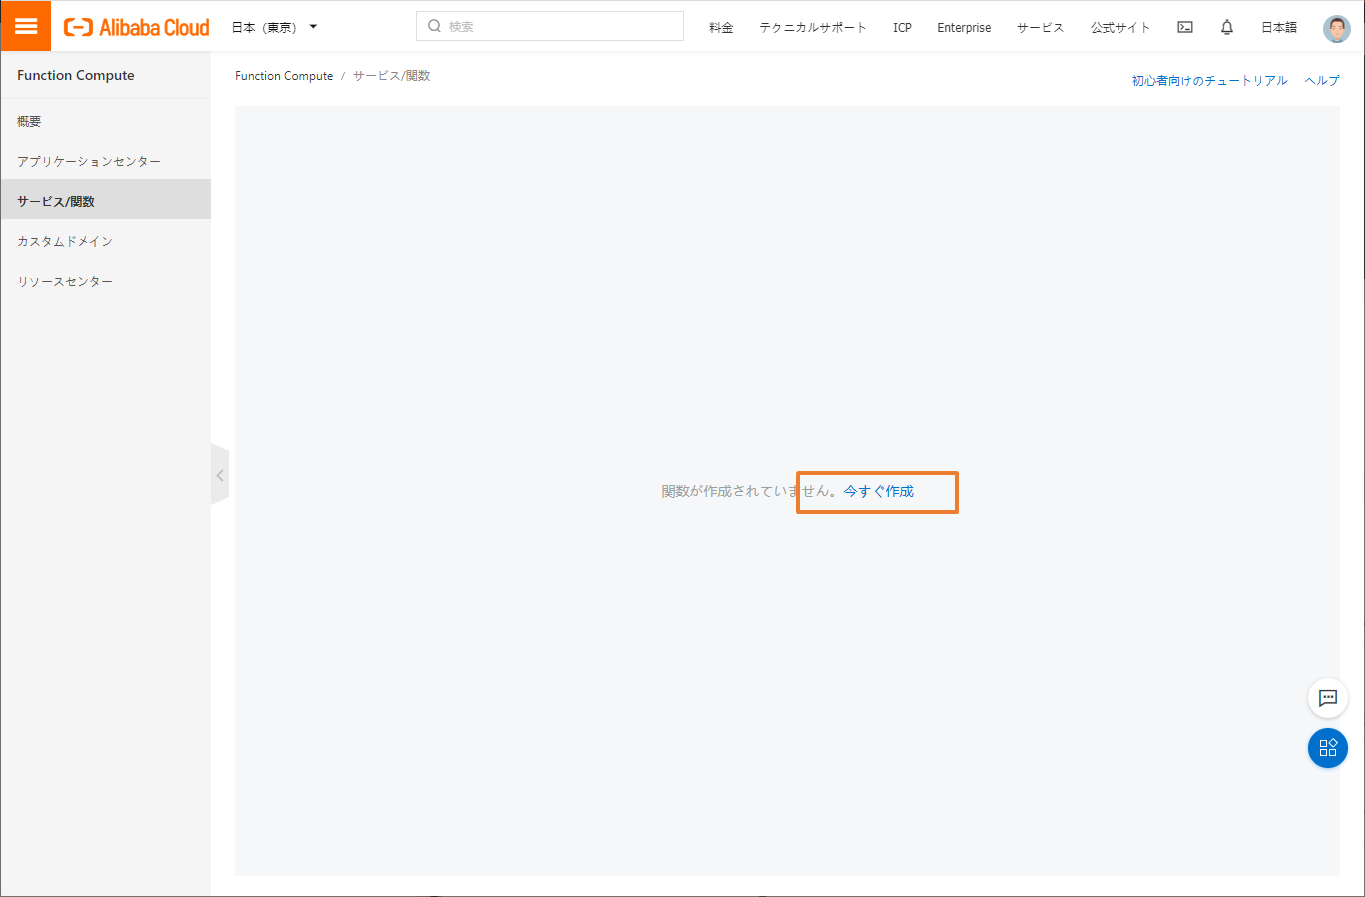This screenshot has width=1365, height=897.
Task: Open the ヘルプ link
Action: click(1322, 80)
